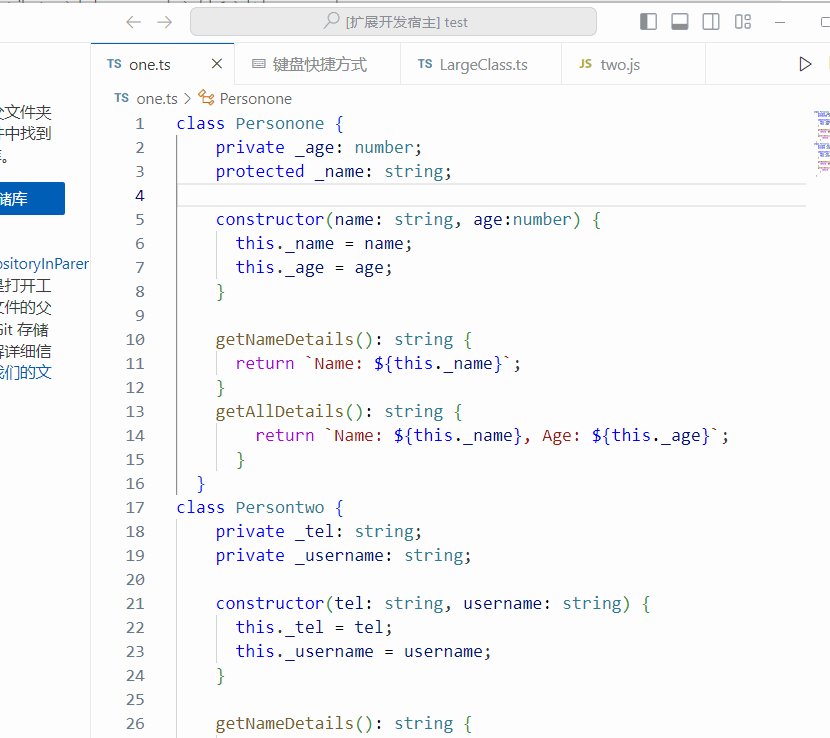Click line number 17 in the gutter
This screenshot has height=738, width=830.
point(135,507)
